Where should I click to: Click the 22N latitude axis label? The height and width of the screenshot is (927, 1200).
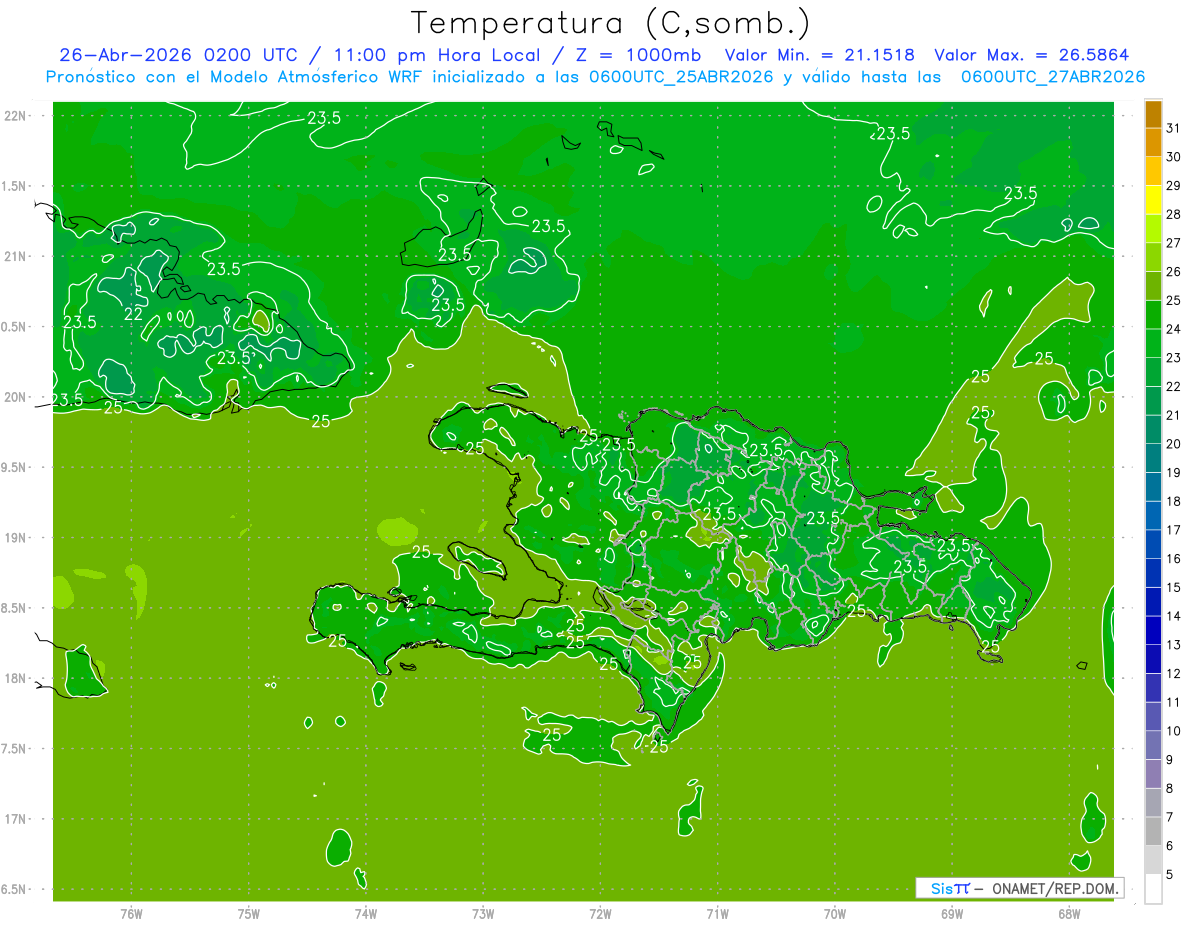pyautogui.click(x=16, y=115)
